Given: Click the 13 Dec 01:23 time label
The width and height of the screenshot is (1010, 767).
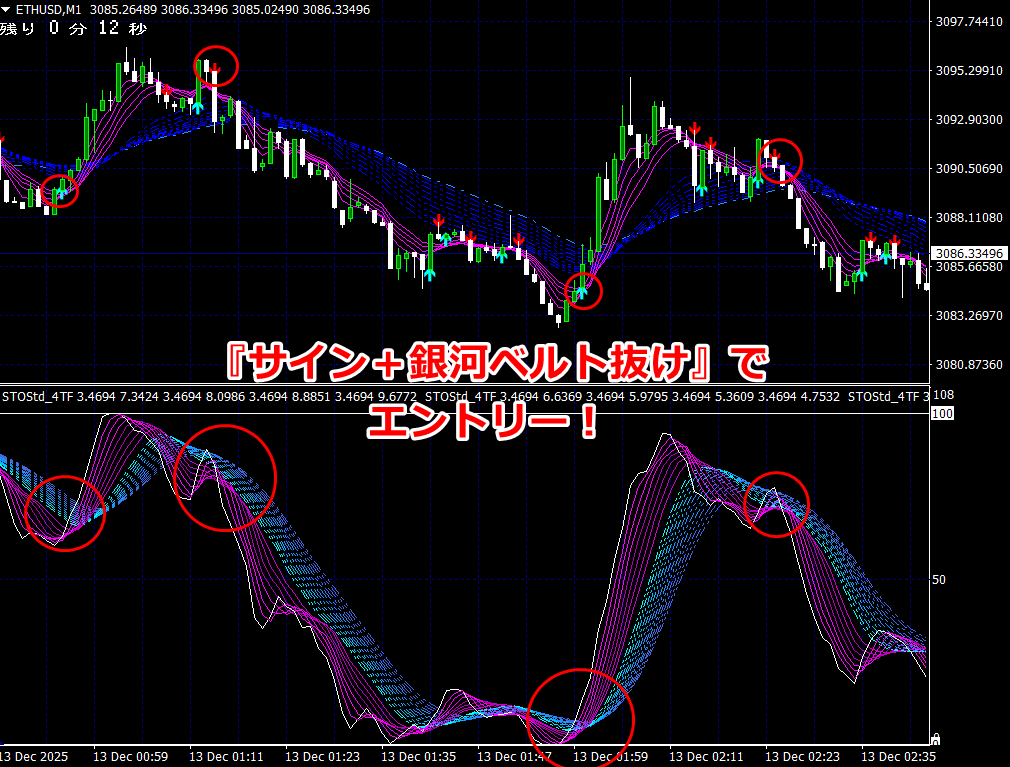Looking at the screenshot, I should 323,757.
